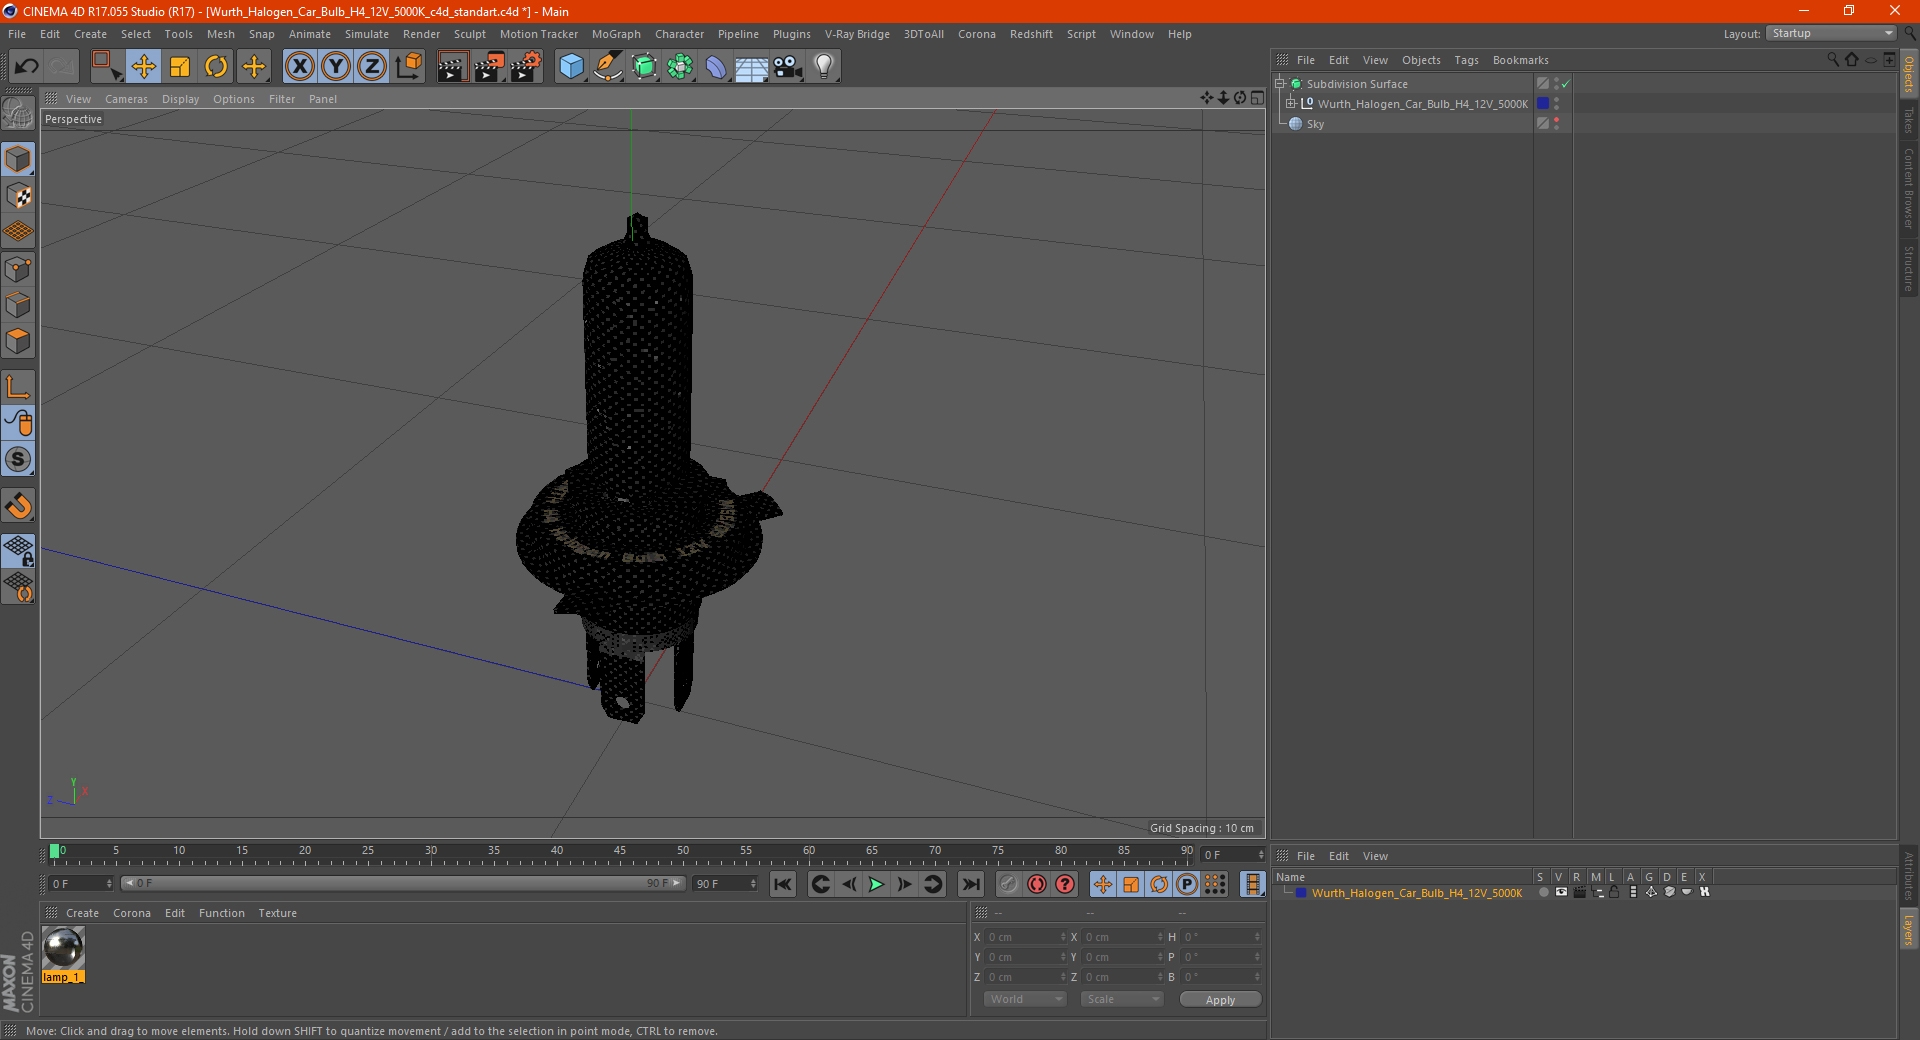Click the blue layer swatch of Wurth object
Viewport: 1920px width, 1040px height.
(x=1543, y=104)
